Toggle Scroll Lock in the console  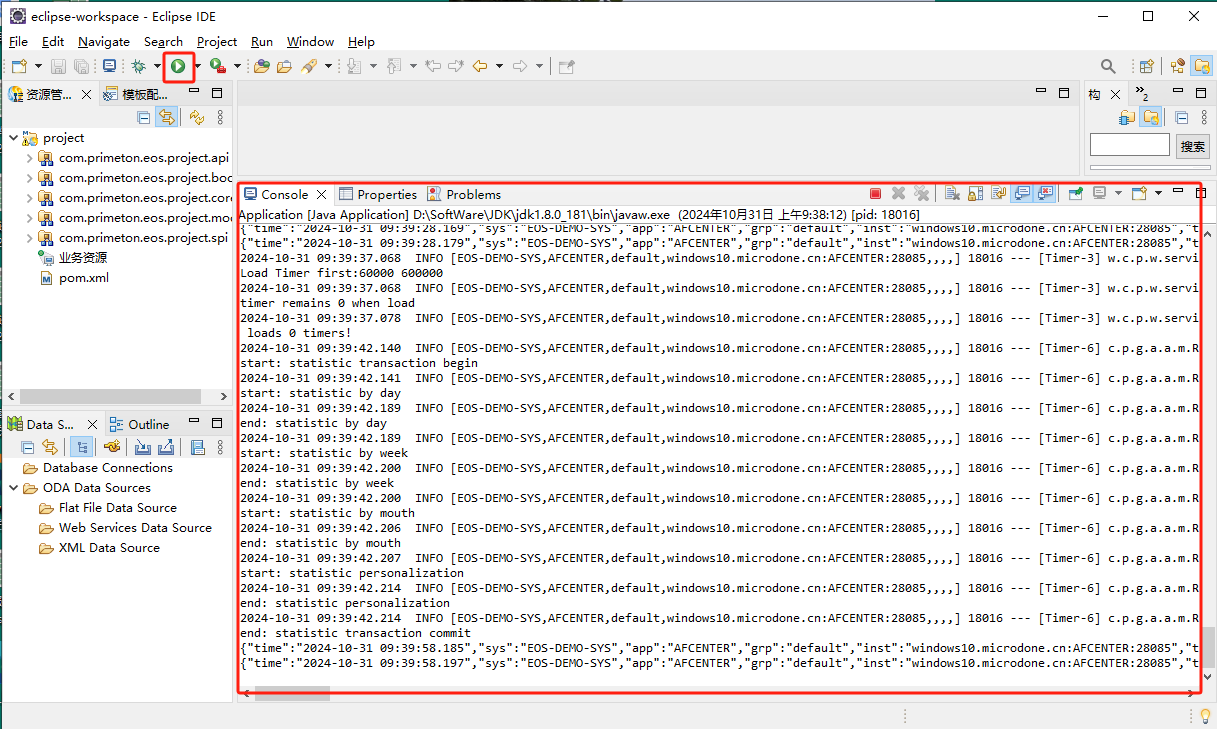(975, 194)
